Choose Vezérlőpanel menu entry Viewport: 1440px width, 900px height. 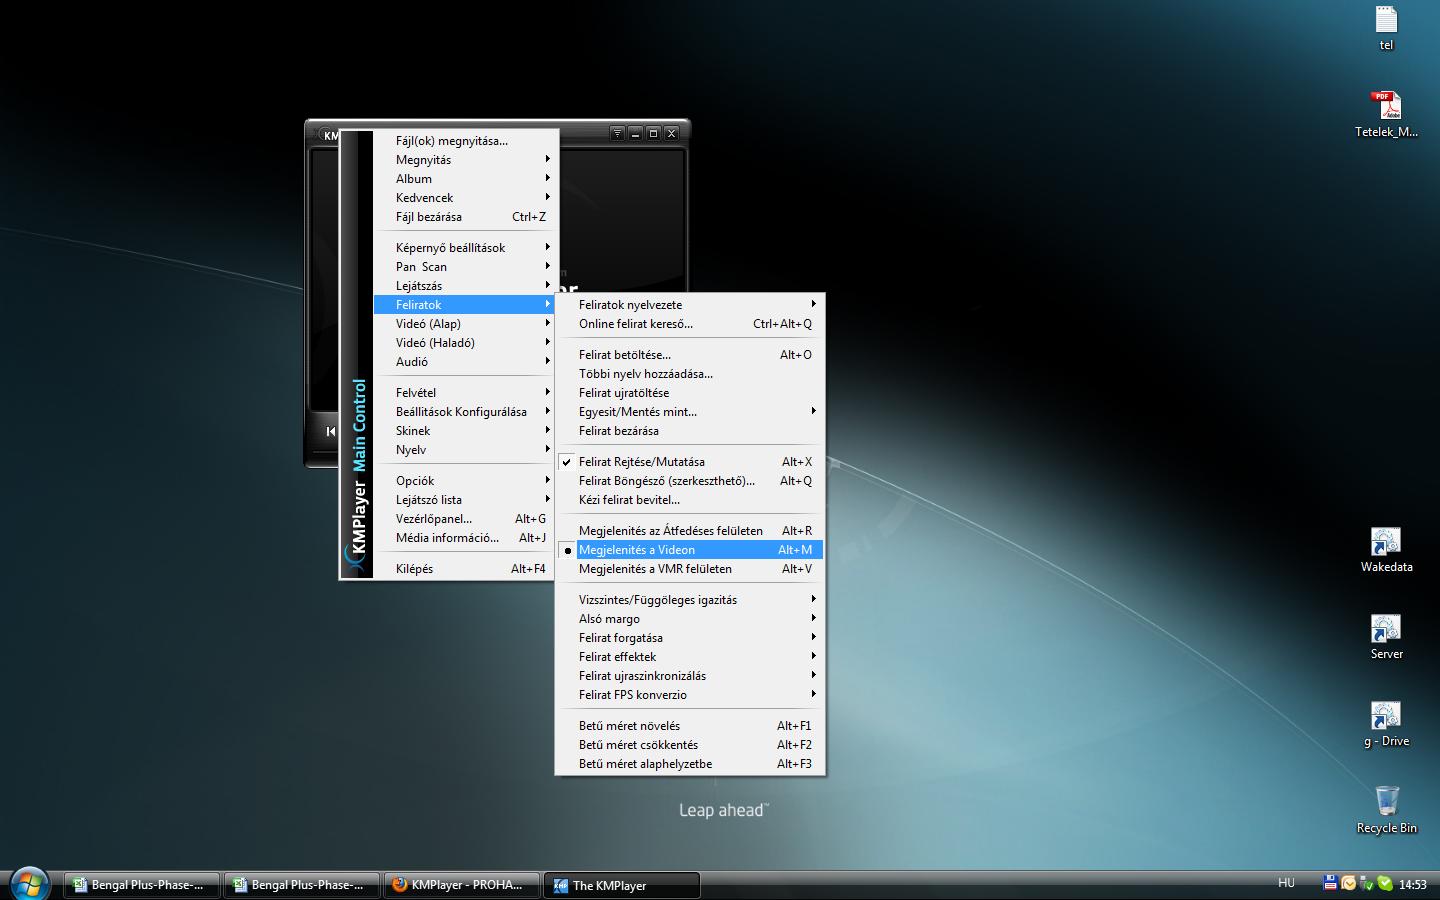pyautogui.click(x=465, y=519)
